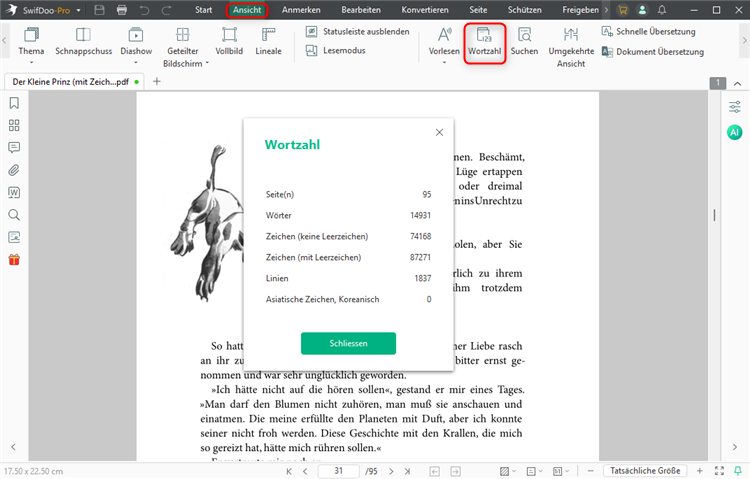Image resolution: width=750 pixels, height=479 pixels.
Task: Expand the Vorlesen dropdown arrow
Action: coord(444,62)
